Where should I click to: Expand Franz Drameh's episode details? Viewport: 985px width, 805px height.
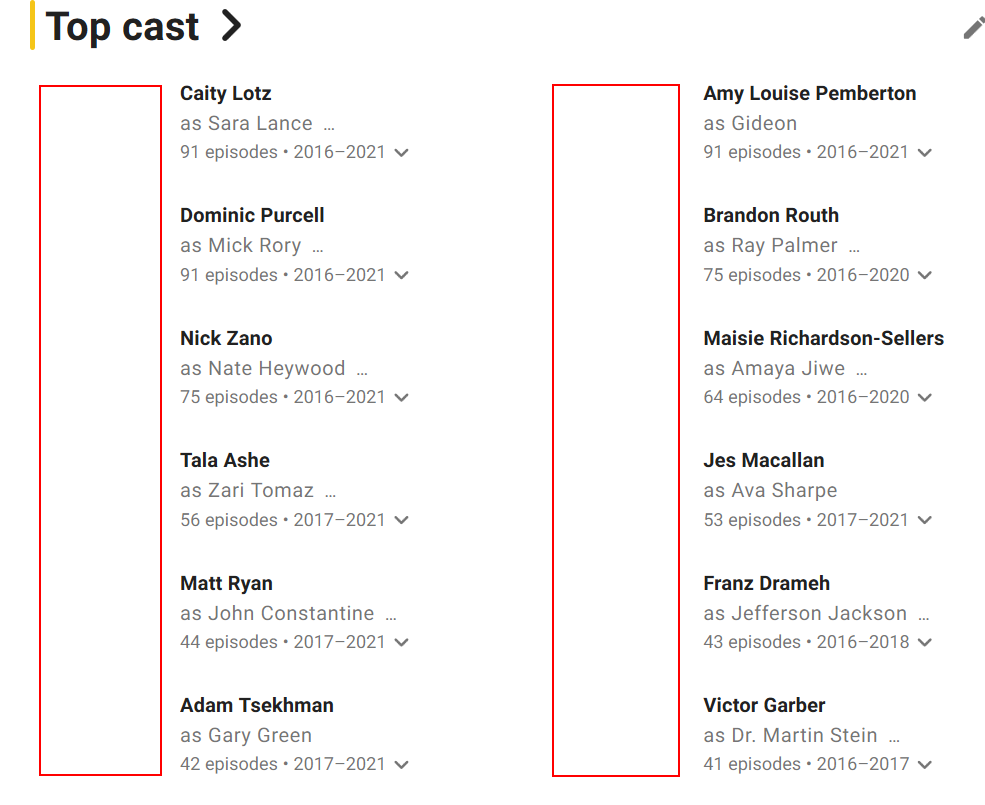click(x=924, y=642)
